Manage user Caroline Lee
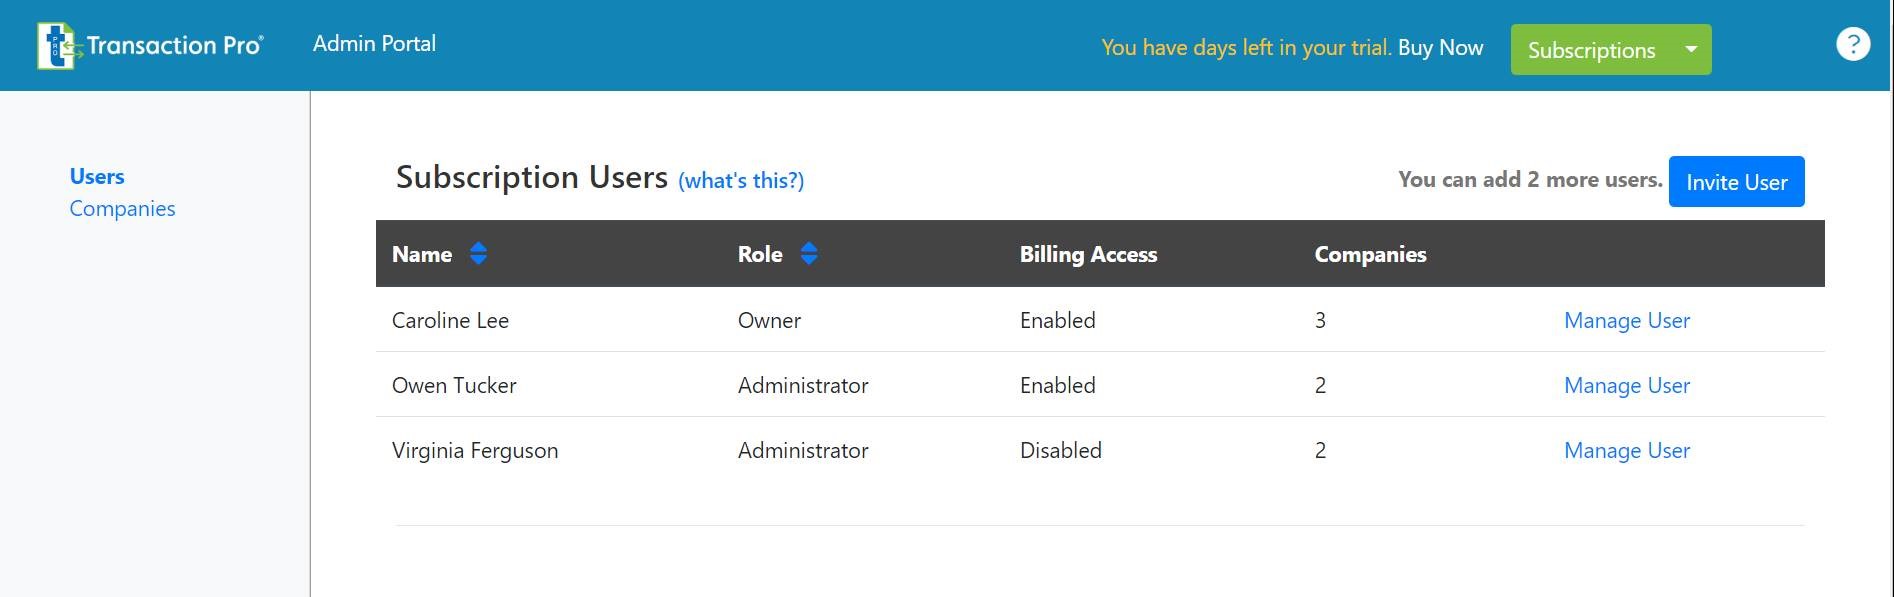This screenshot has width=1894, height=597. (1627, 320)
